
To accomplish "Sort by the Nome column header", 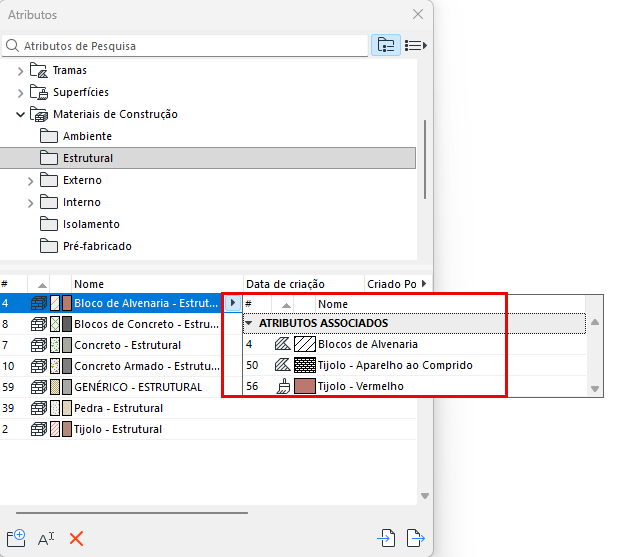I will click(x=157, y=284).
